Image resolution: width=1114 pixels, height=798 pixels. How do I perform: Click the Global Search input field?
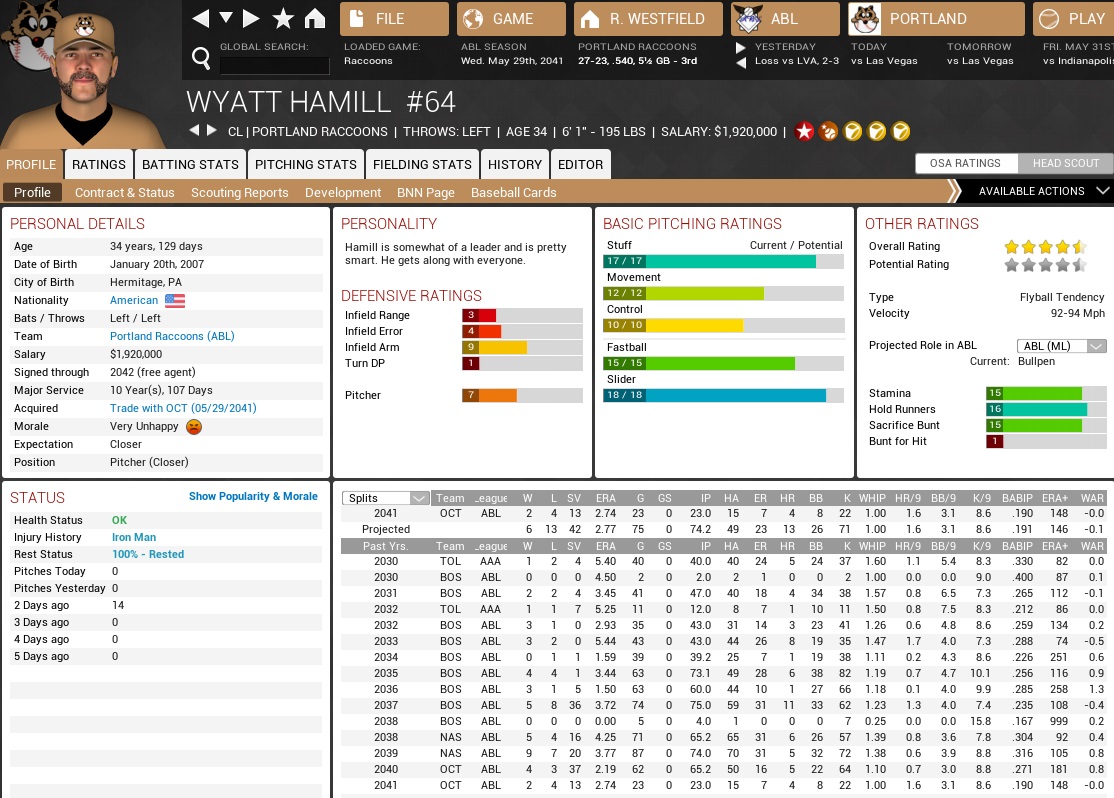[x=274, y=66]
